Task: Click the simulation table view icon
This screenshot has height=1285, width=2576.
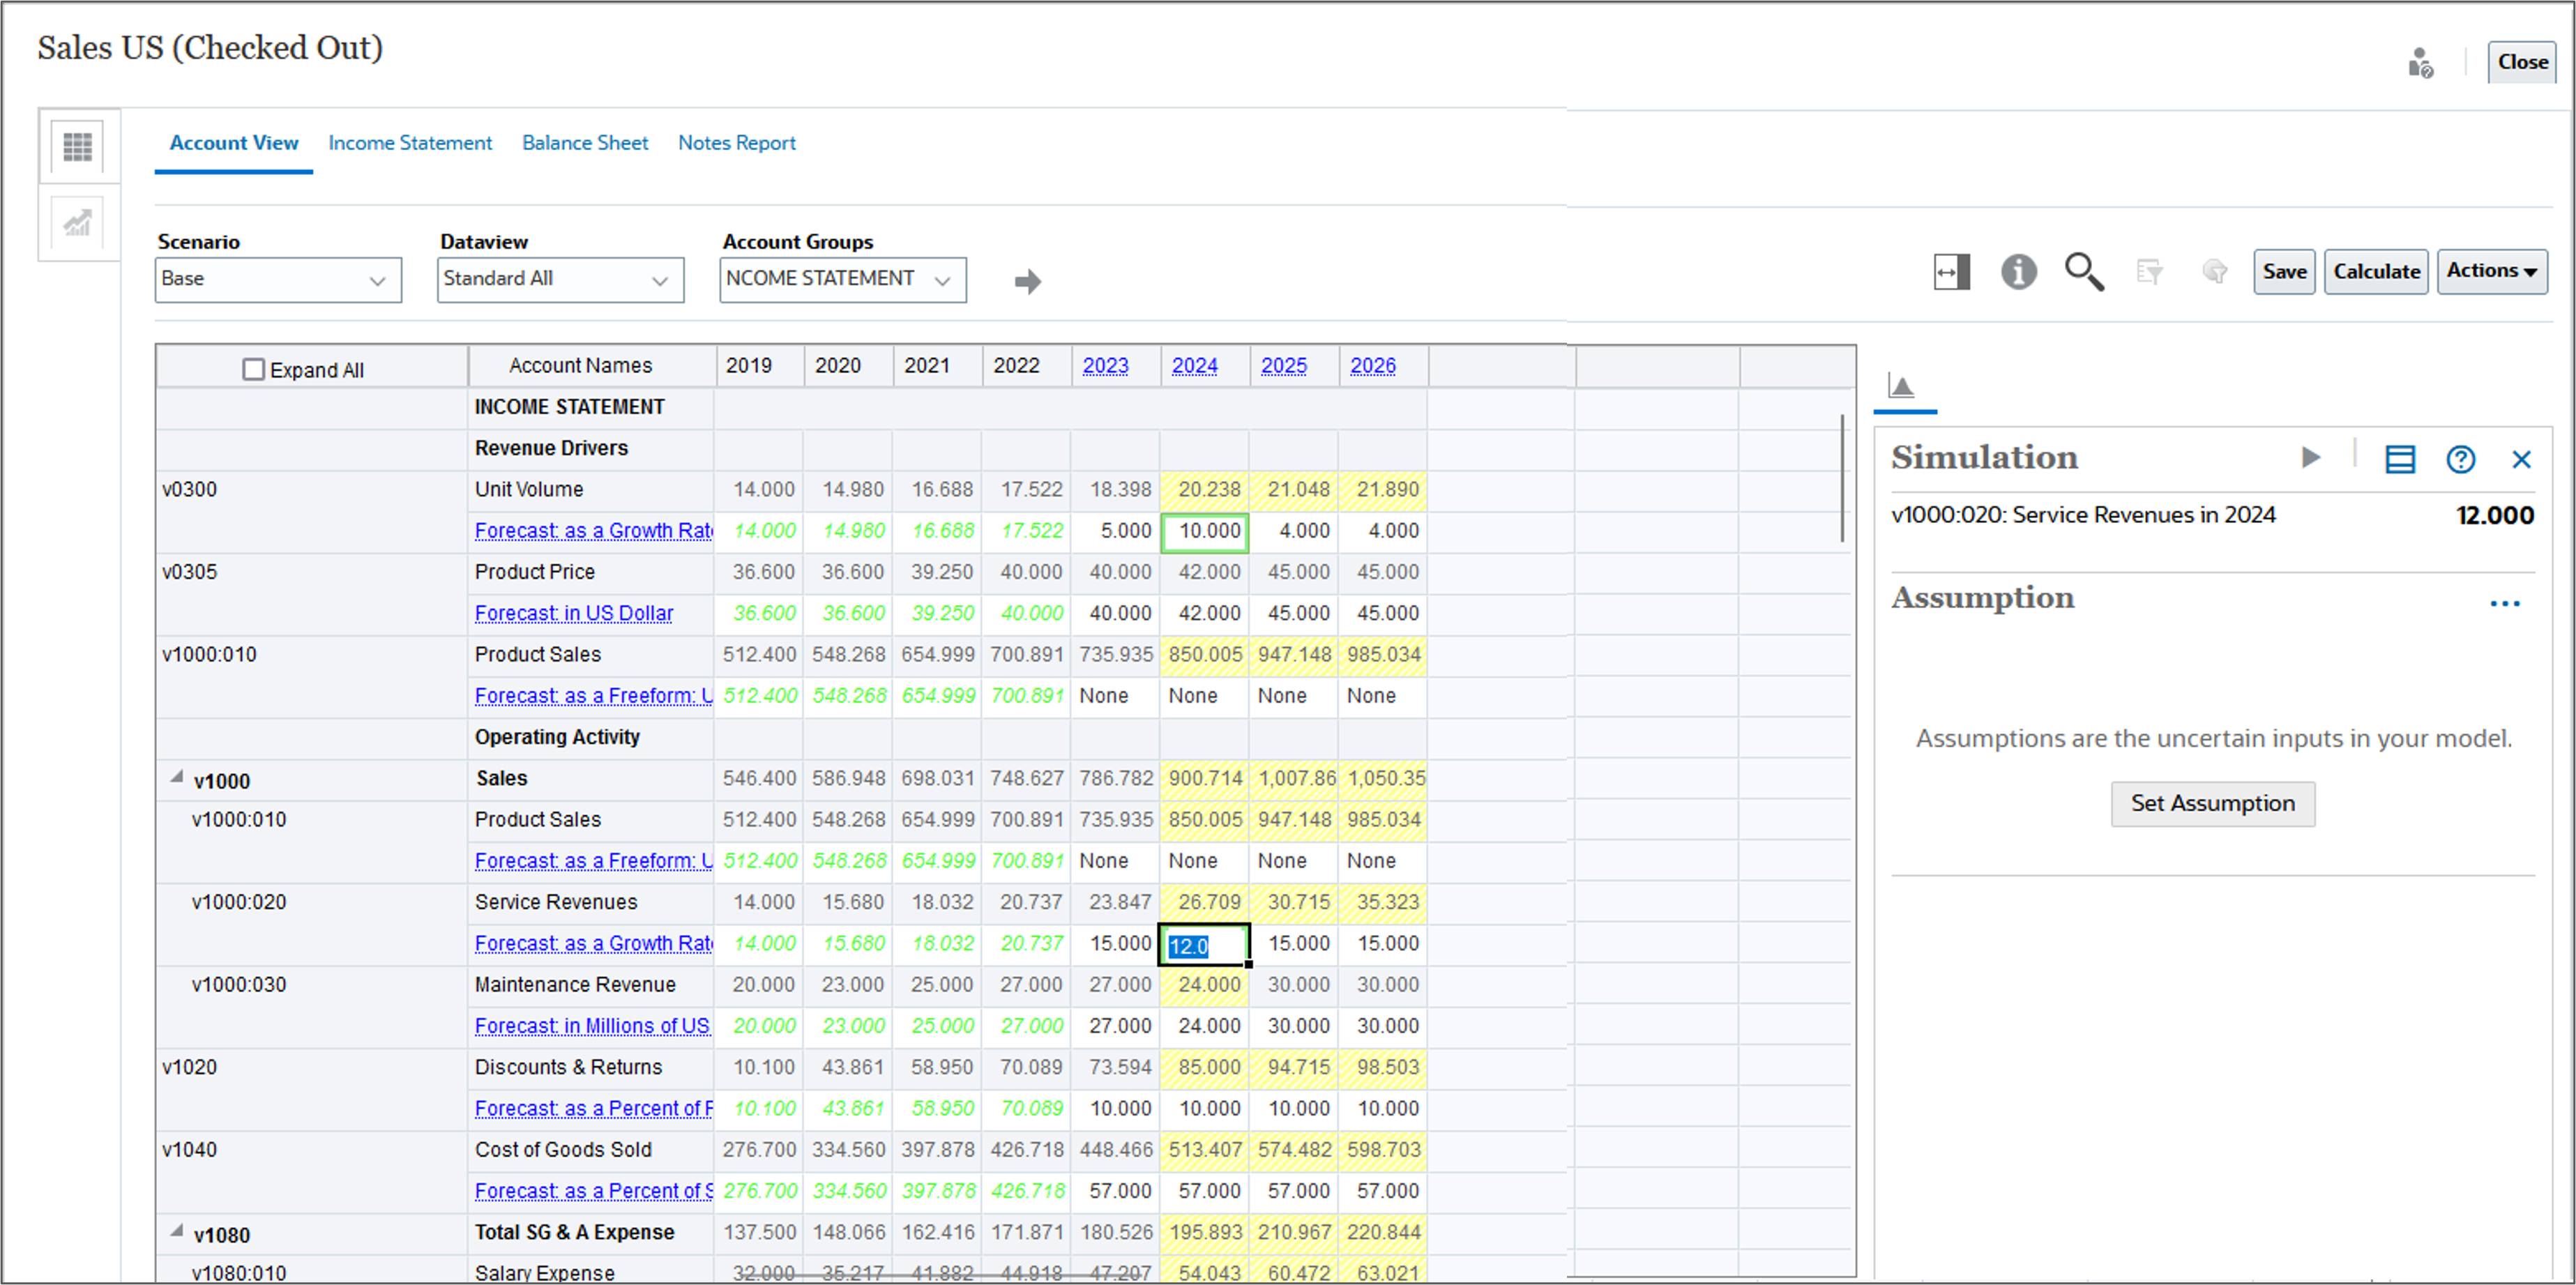Action: tap(2400, 459)
